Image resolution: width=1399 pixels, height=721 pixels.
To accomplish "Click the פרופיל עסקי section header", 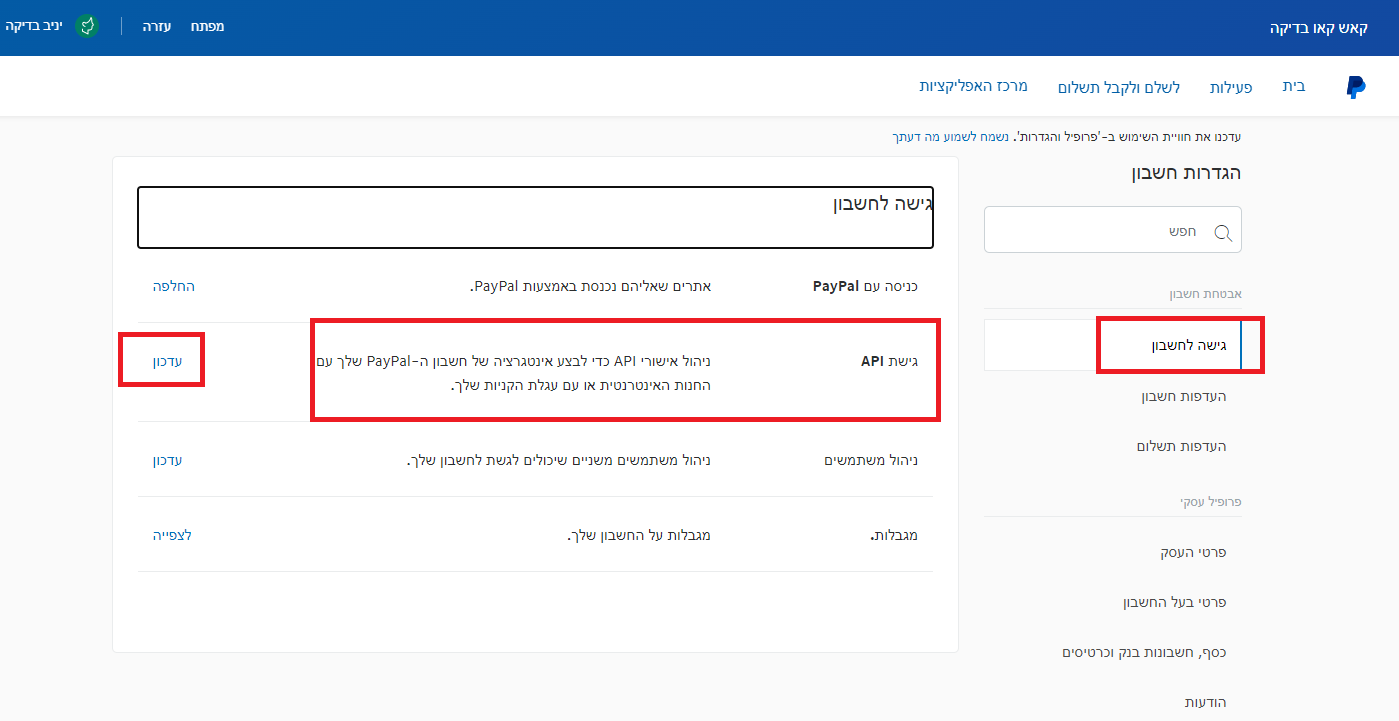I will [1211, 502].
